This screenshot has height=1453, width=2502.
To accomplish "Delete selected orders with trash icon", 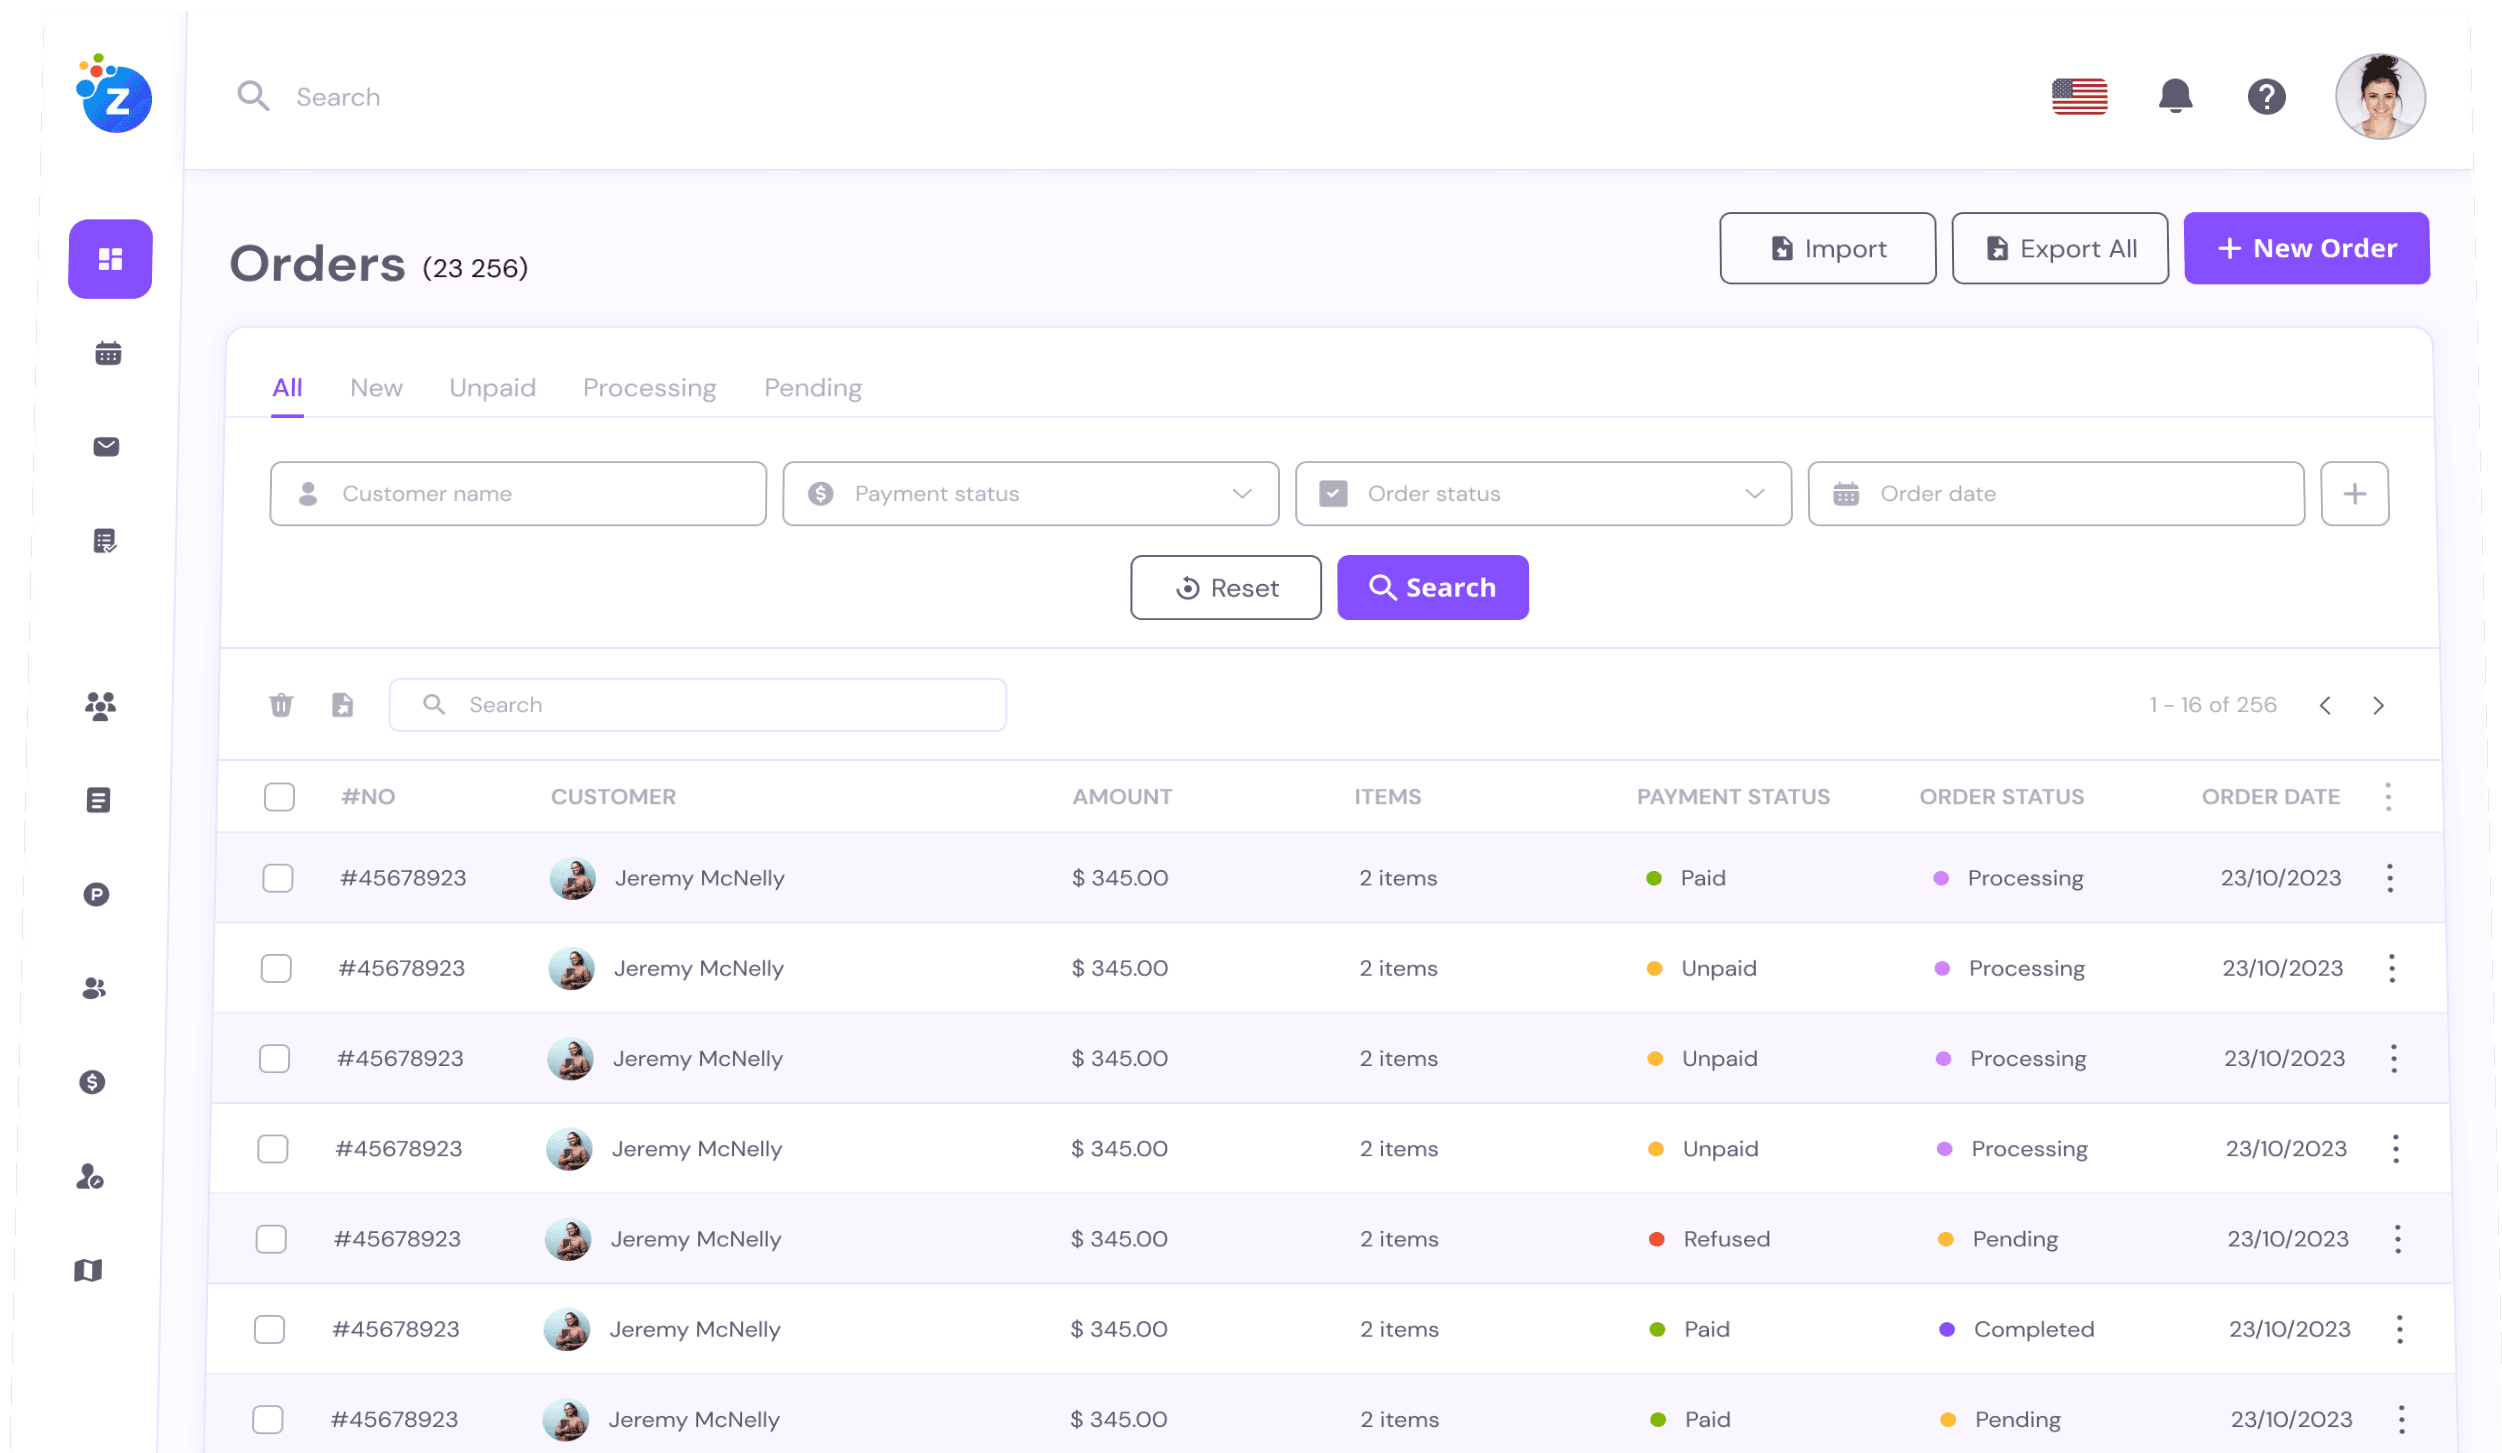I will coord(281,705).
